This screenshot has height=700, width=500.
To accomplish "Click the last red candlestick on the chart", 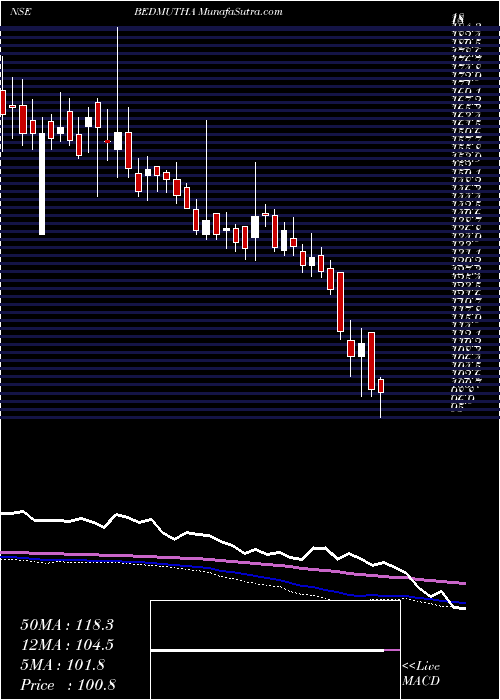I will pos(381,386).
